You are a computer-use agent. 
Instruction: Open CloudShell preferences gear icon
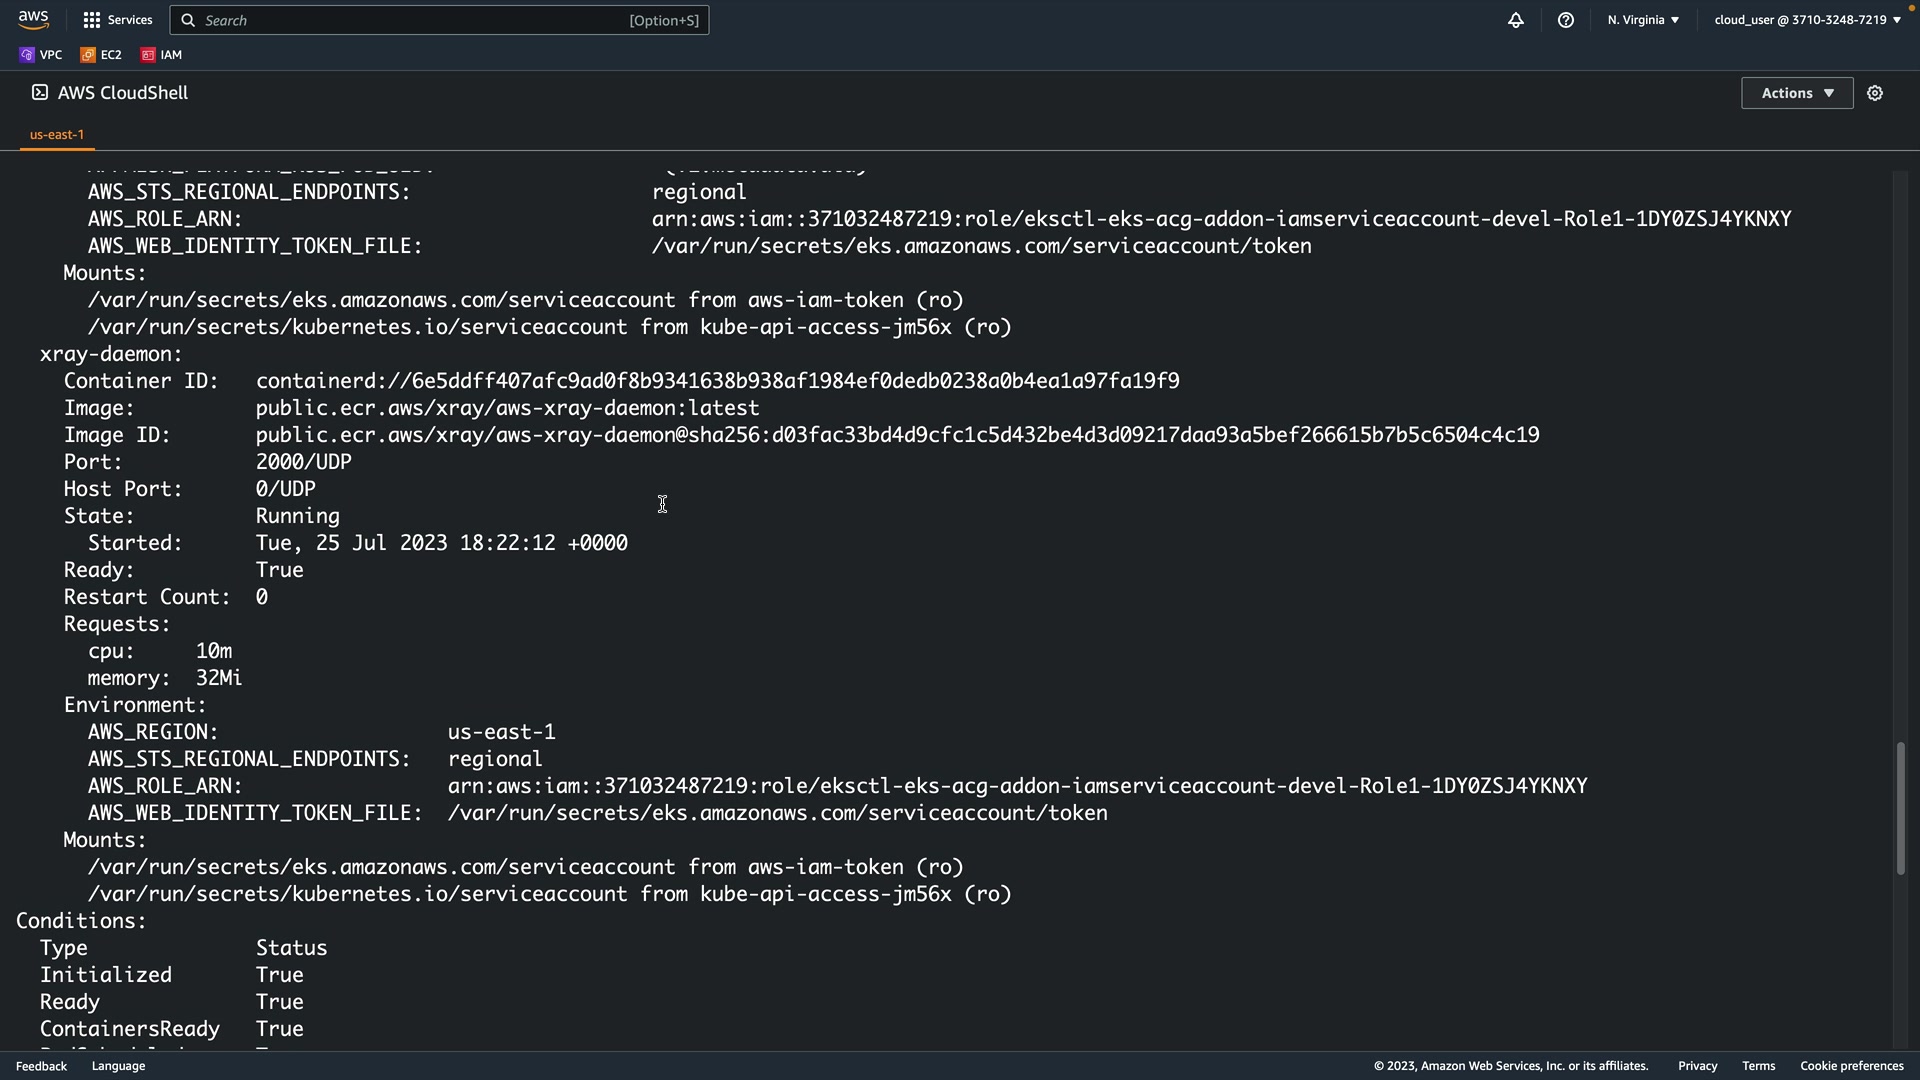(1874, 93)
